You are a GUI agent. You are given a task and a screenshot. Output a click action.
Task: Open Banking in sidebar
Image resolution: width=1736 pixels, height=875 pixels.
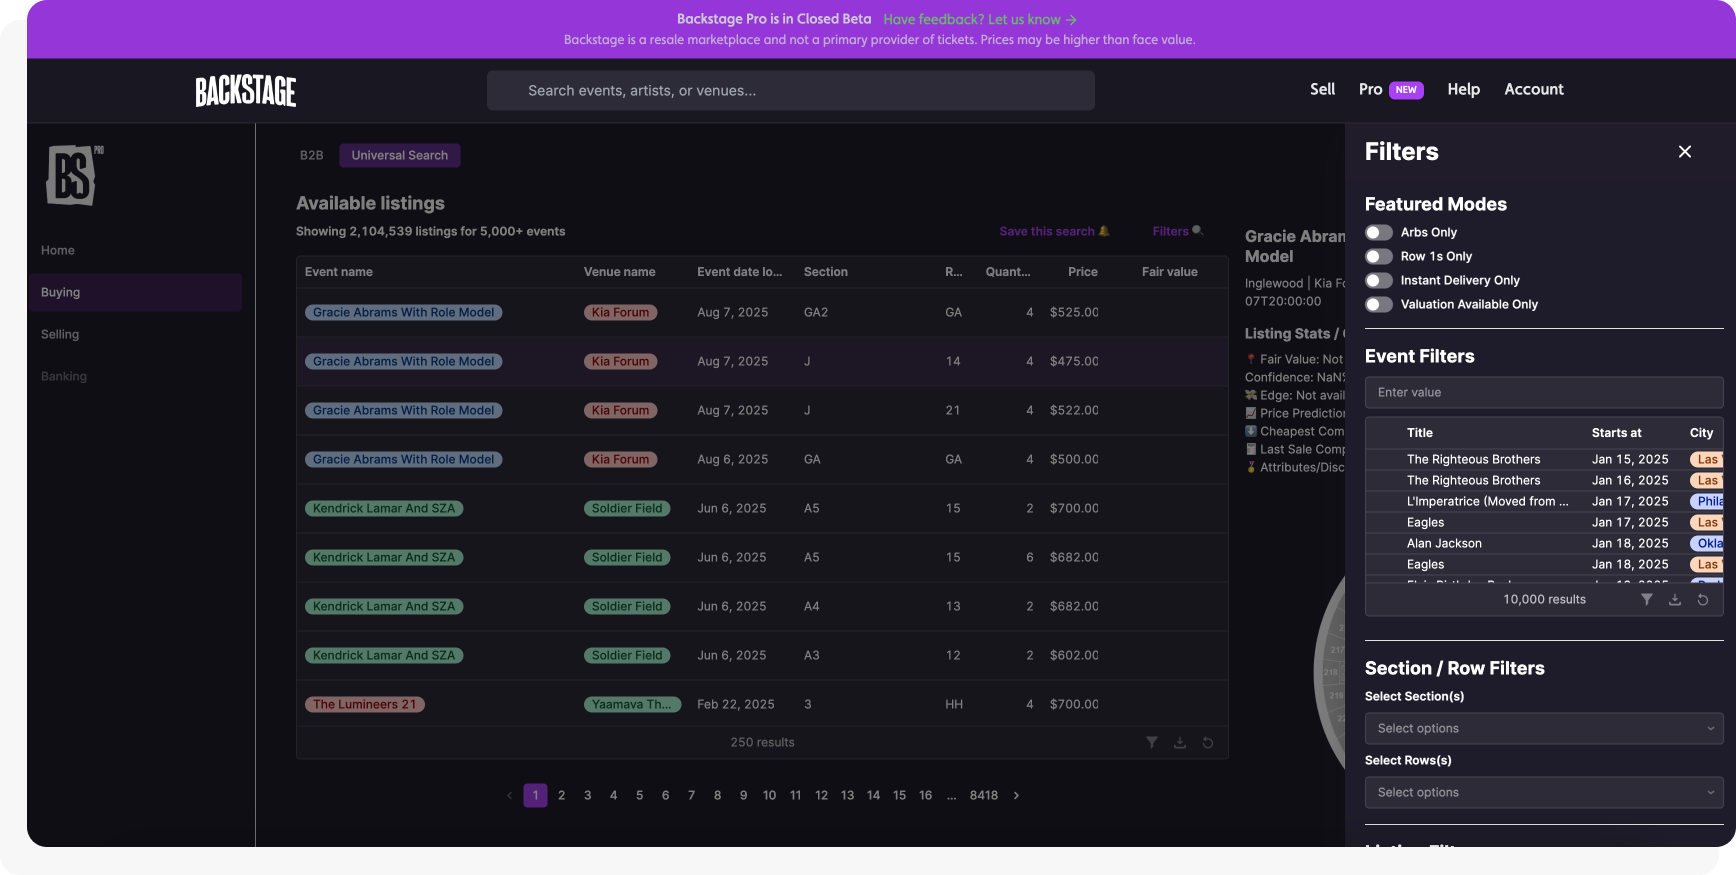pos(64,376)
